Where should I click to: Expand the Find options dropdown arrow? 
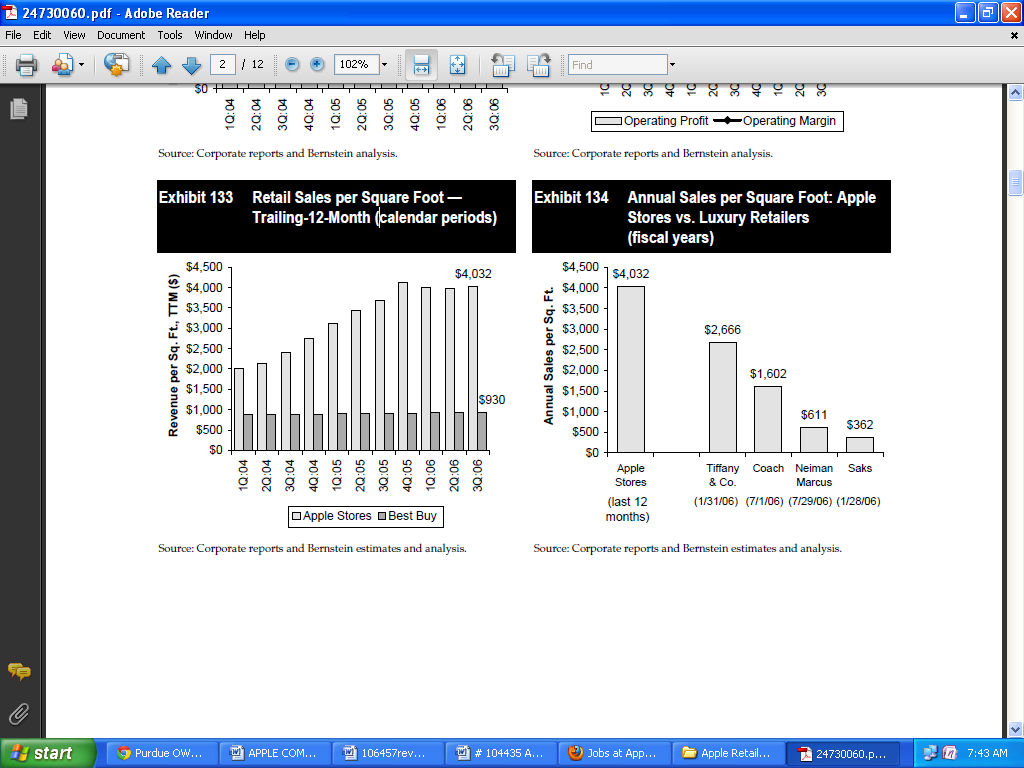click(672, 65)
